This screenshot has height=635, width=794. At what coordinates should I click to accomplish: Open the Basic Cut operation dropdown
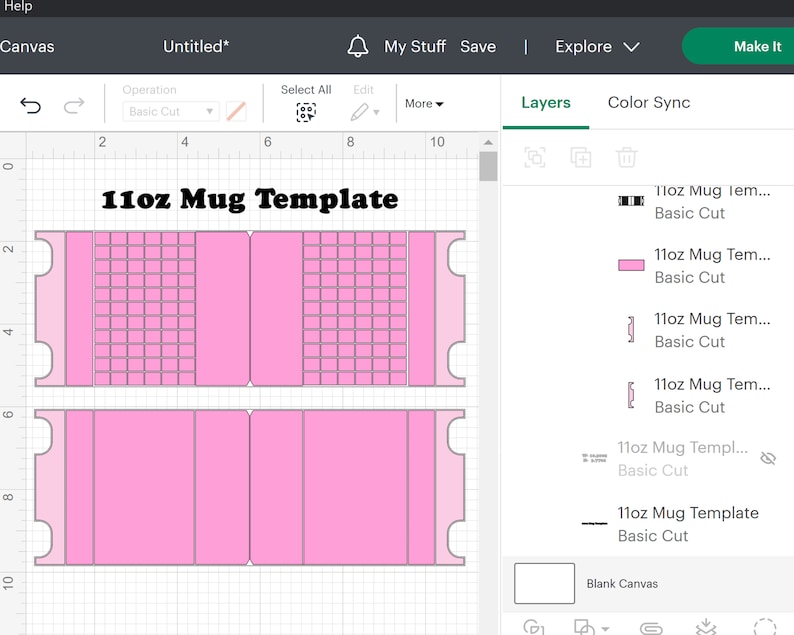[171, 111]
